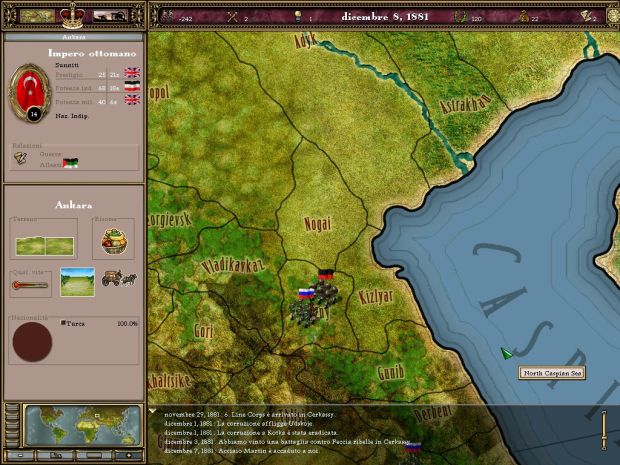Click the British flag on military power row
Image resolution: width=620 pixels, height=465 pixels.
132,100
